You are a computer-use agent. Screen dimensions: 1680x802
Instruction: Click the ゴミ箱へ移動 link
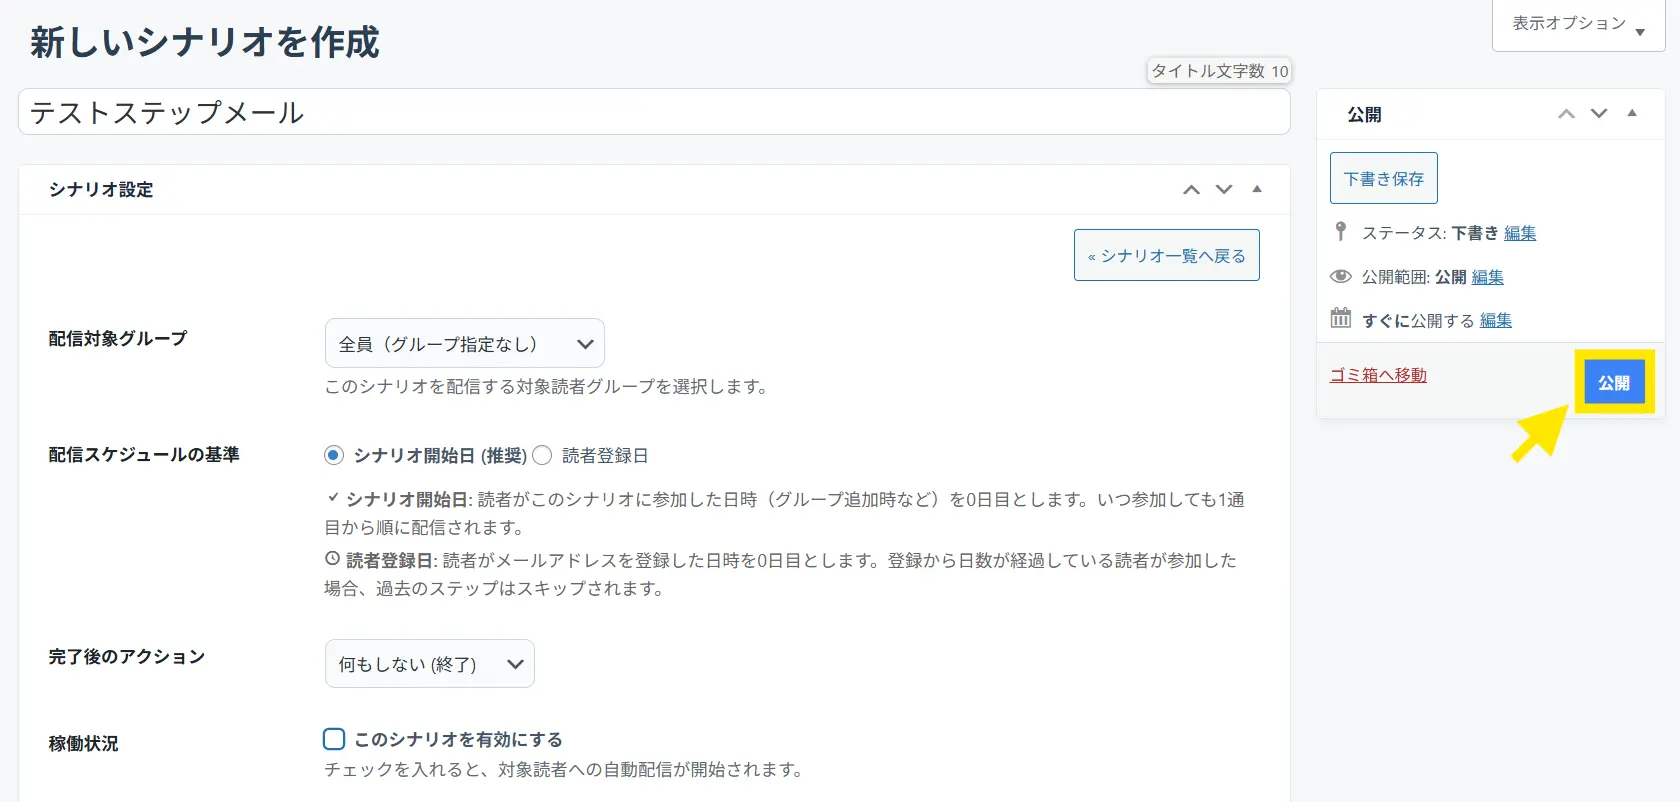(x=1378, y=375)
